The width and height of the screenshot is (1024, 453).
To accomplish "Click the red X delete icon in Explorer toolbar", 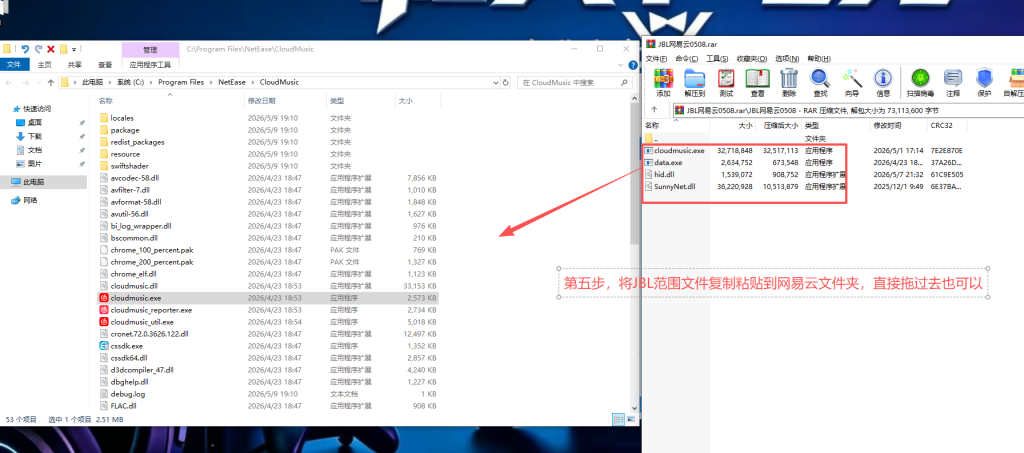I will 51,49.
